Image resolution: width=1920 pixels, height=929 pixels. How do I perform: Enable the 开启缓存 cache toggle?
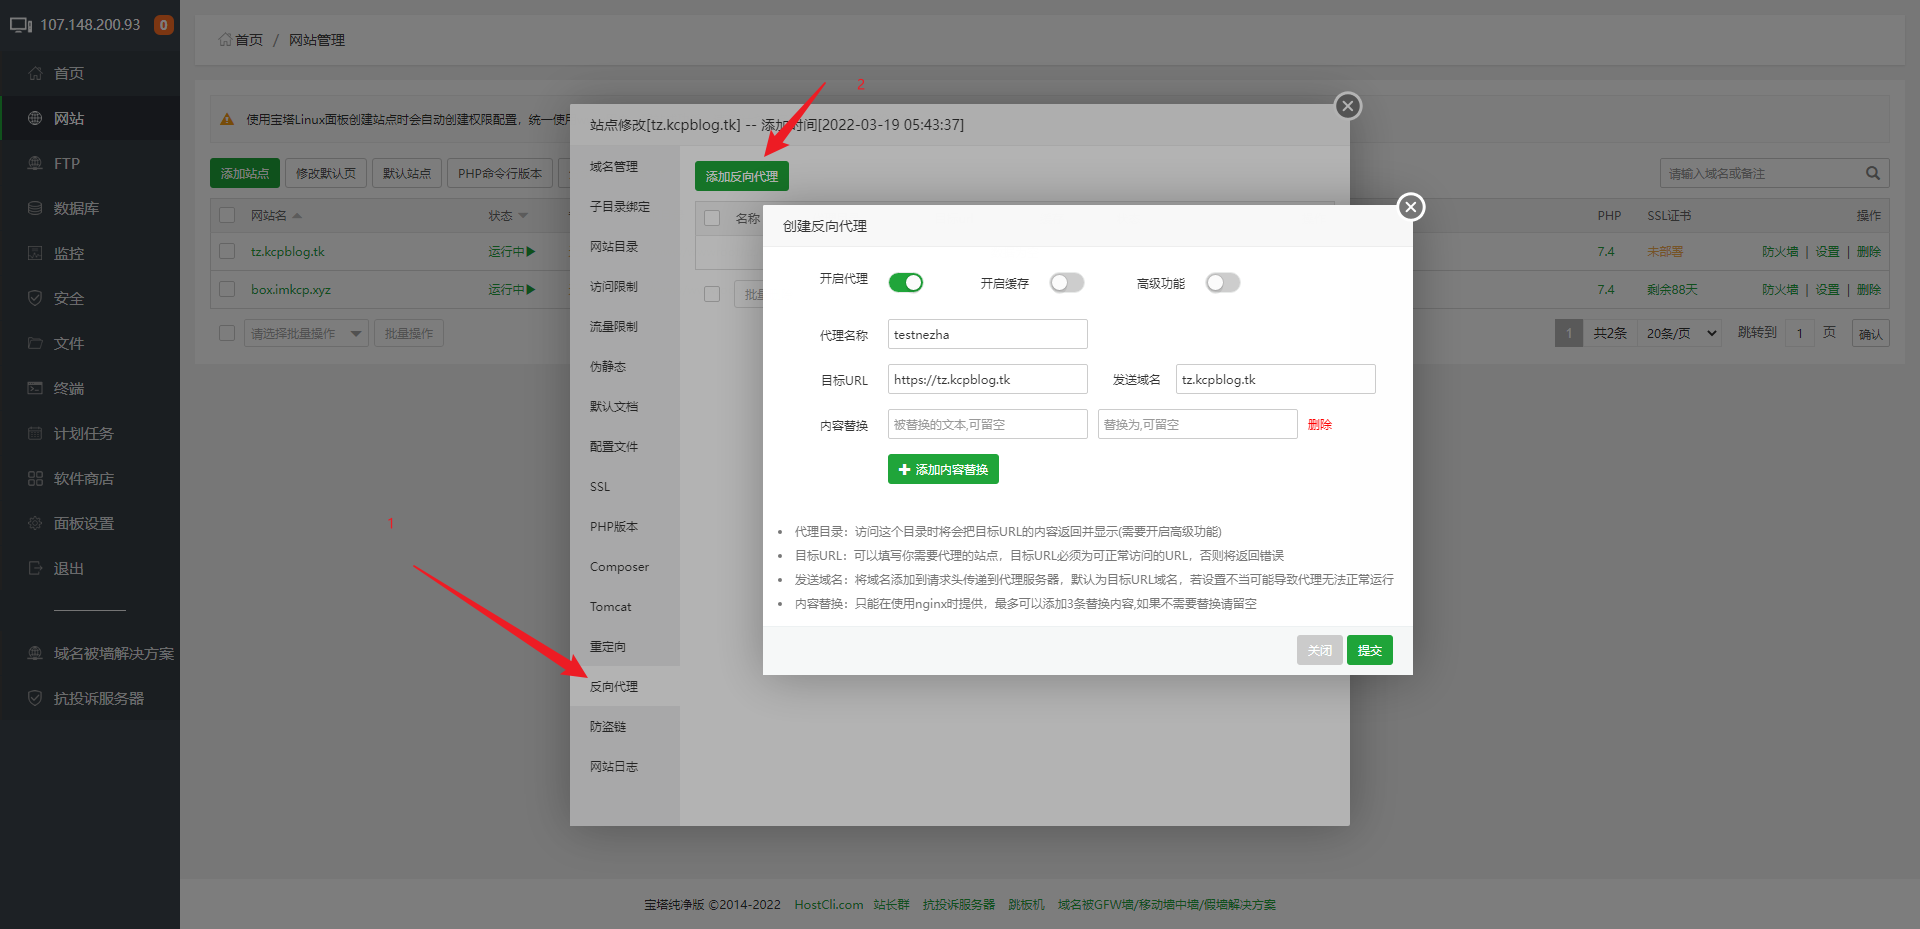tap(1067, 283)
